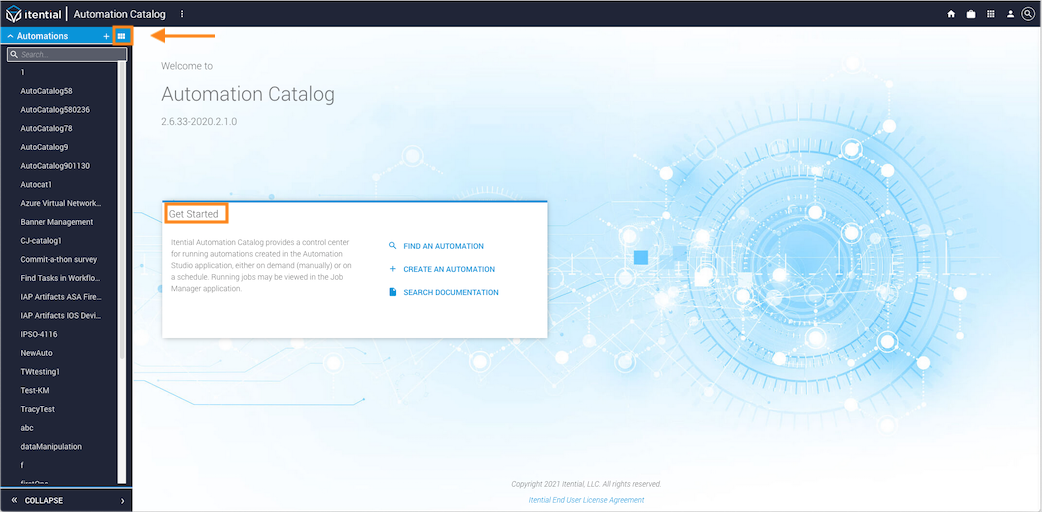Screen dimensions: 1042x512
Task: Select AutoCatalog901130 in the list
Action: point(55,166)
